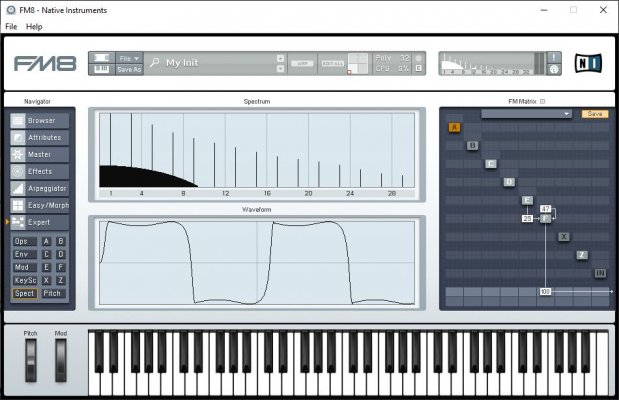This screenshot has height=400, width=619.
Task: Select operator X in the FM Matrix
Action: tap(564, 237)
